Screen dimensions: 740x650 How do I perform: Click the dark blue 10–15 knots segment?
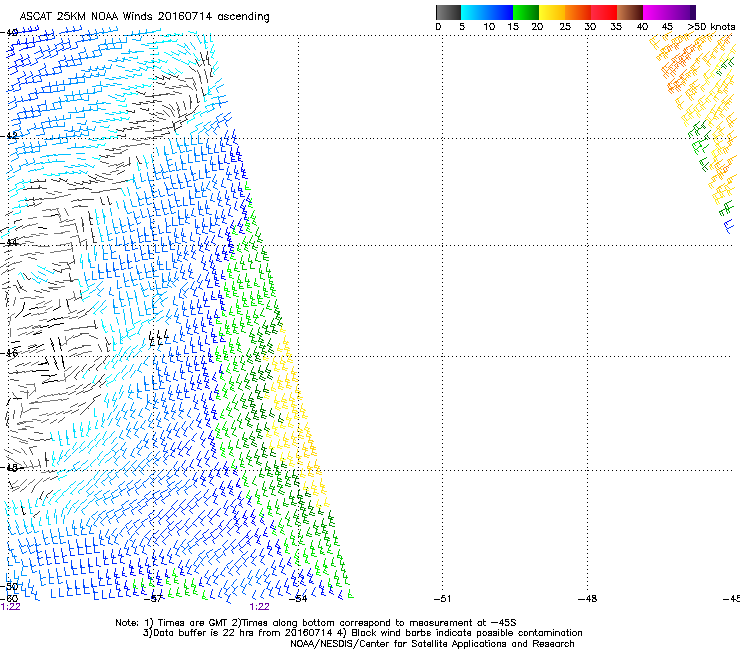500,12
